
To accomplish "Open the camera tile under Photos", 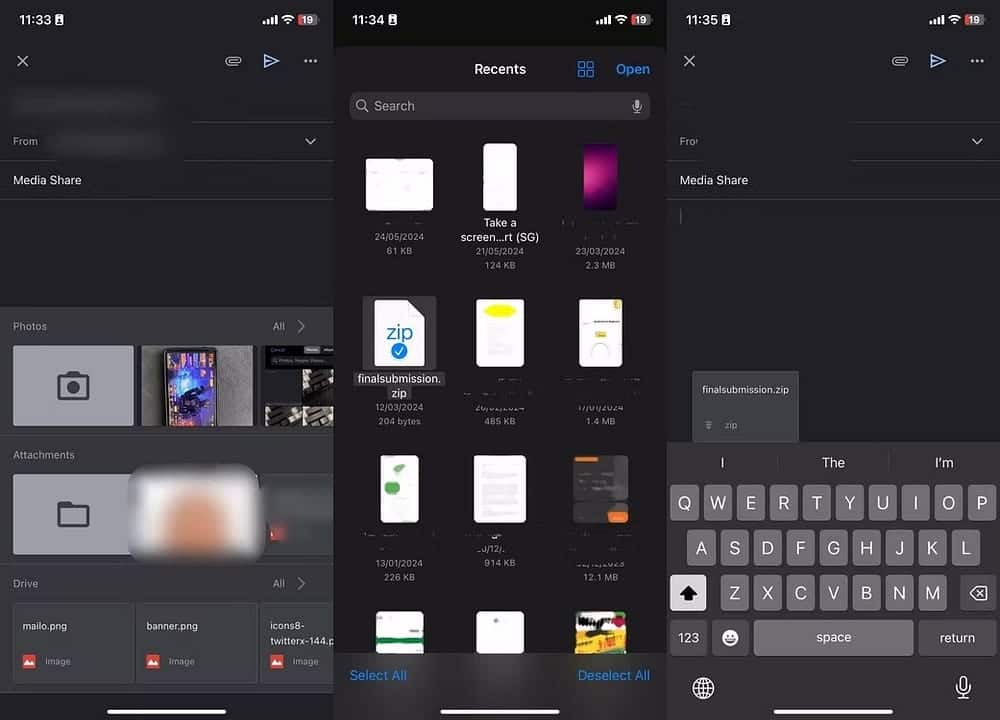I will pyautogui.click(x=73, y=386).
